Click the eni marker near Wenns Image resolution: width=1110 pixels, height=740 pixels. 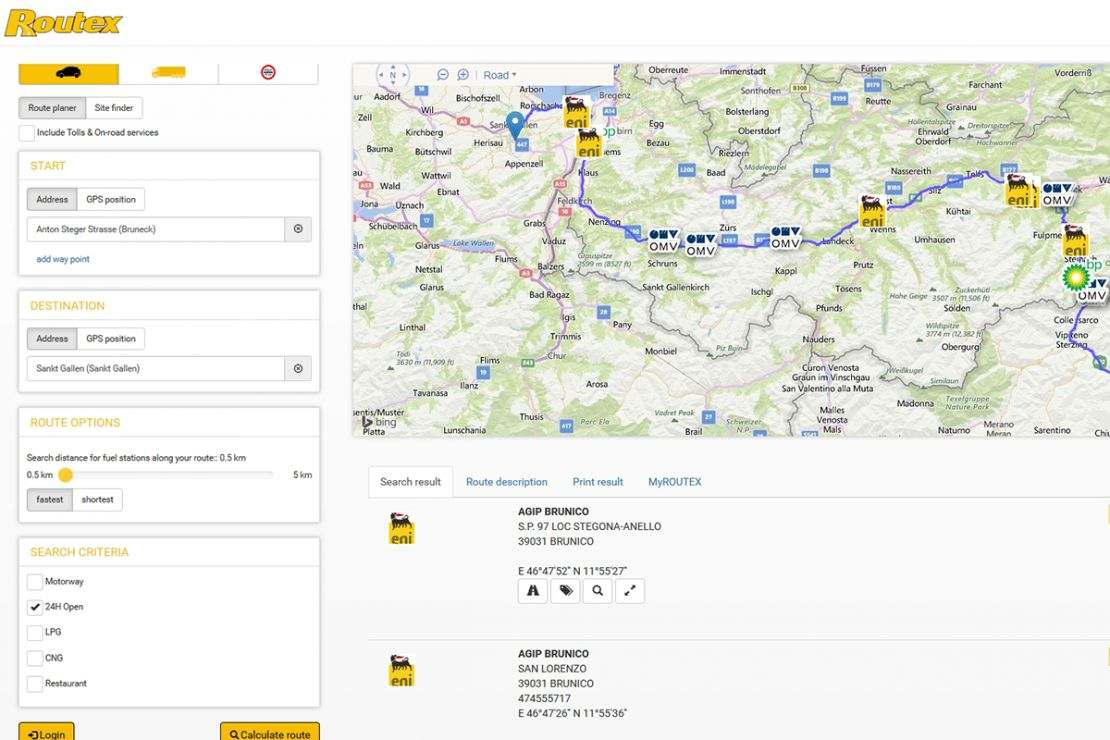872,212
